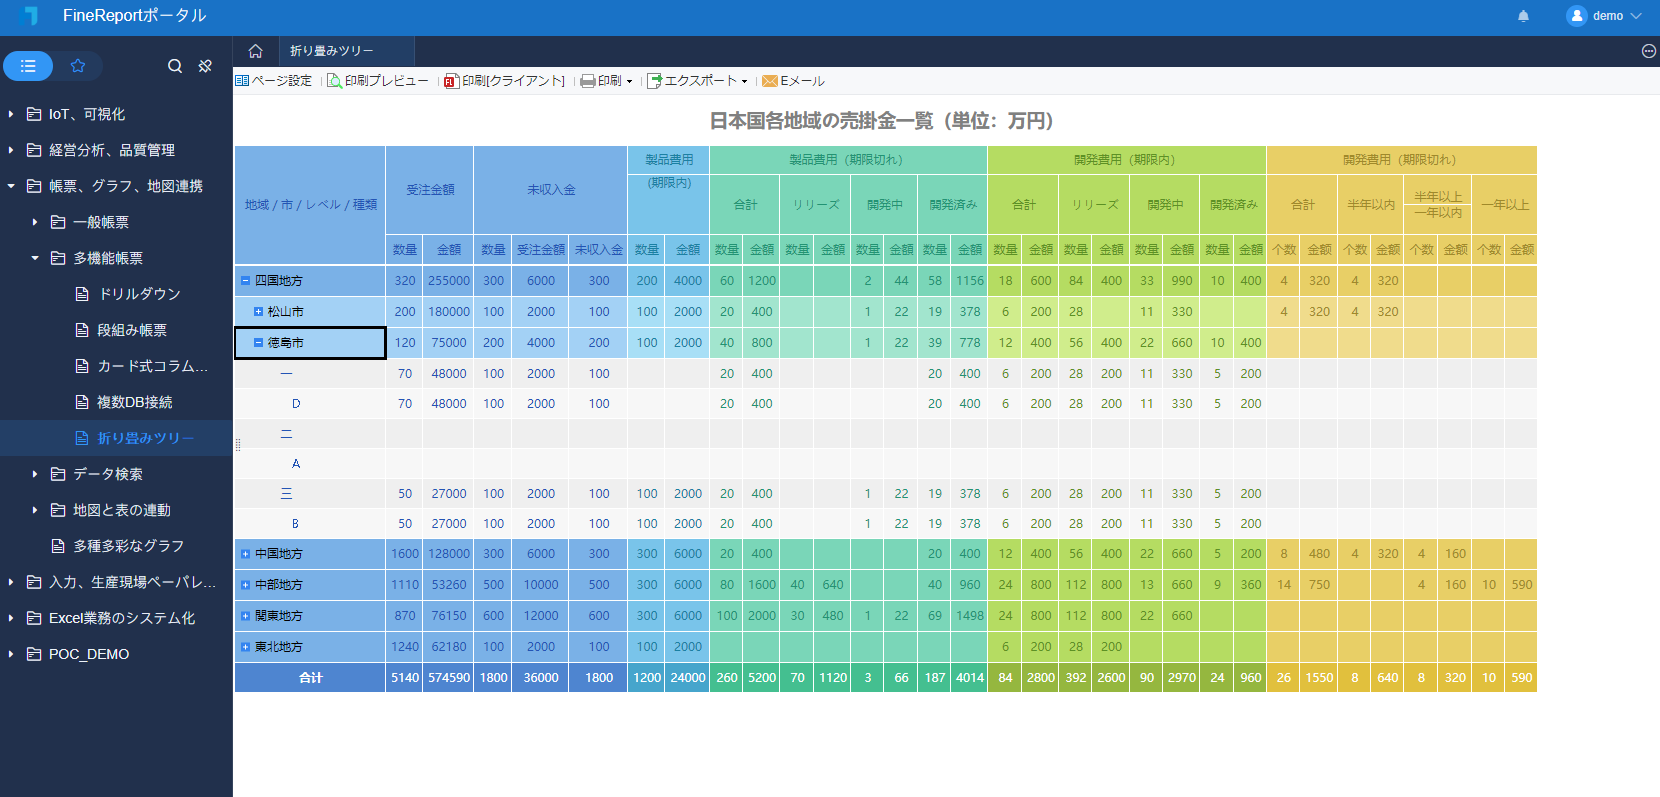Click the 53260 cell in 中部地方 row
This screenshot has height=797, width=1660.
click(449, 585)
